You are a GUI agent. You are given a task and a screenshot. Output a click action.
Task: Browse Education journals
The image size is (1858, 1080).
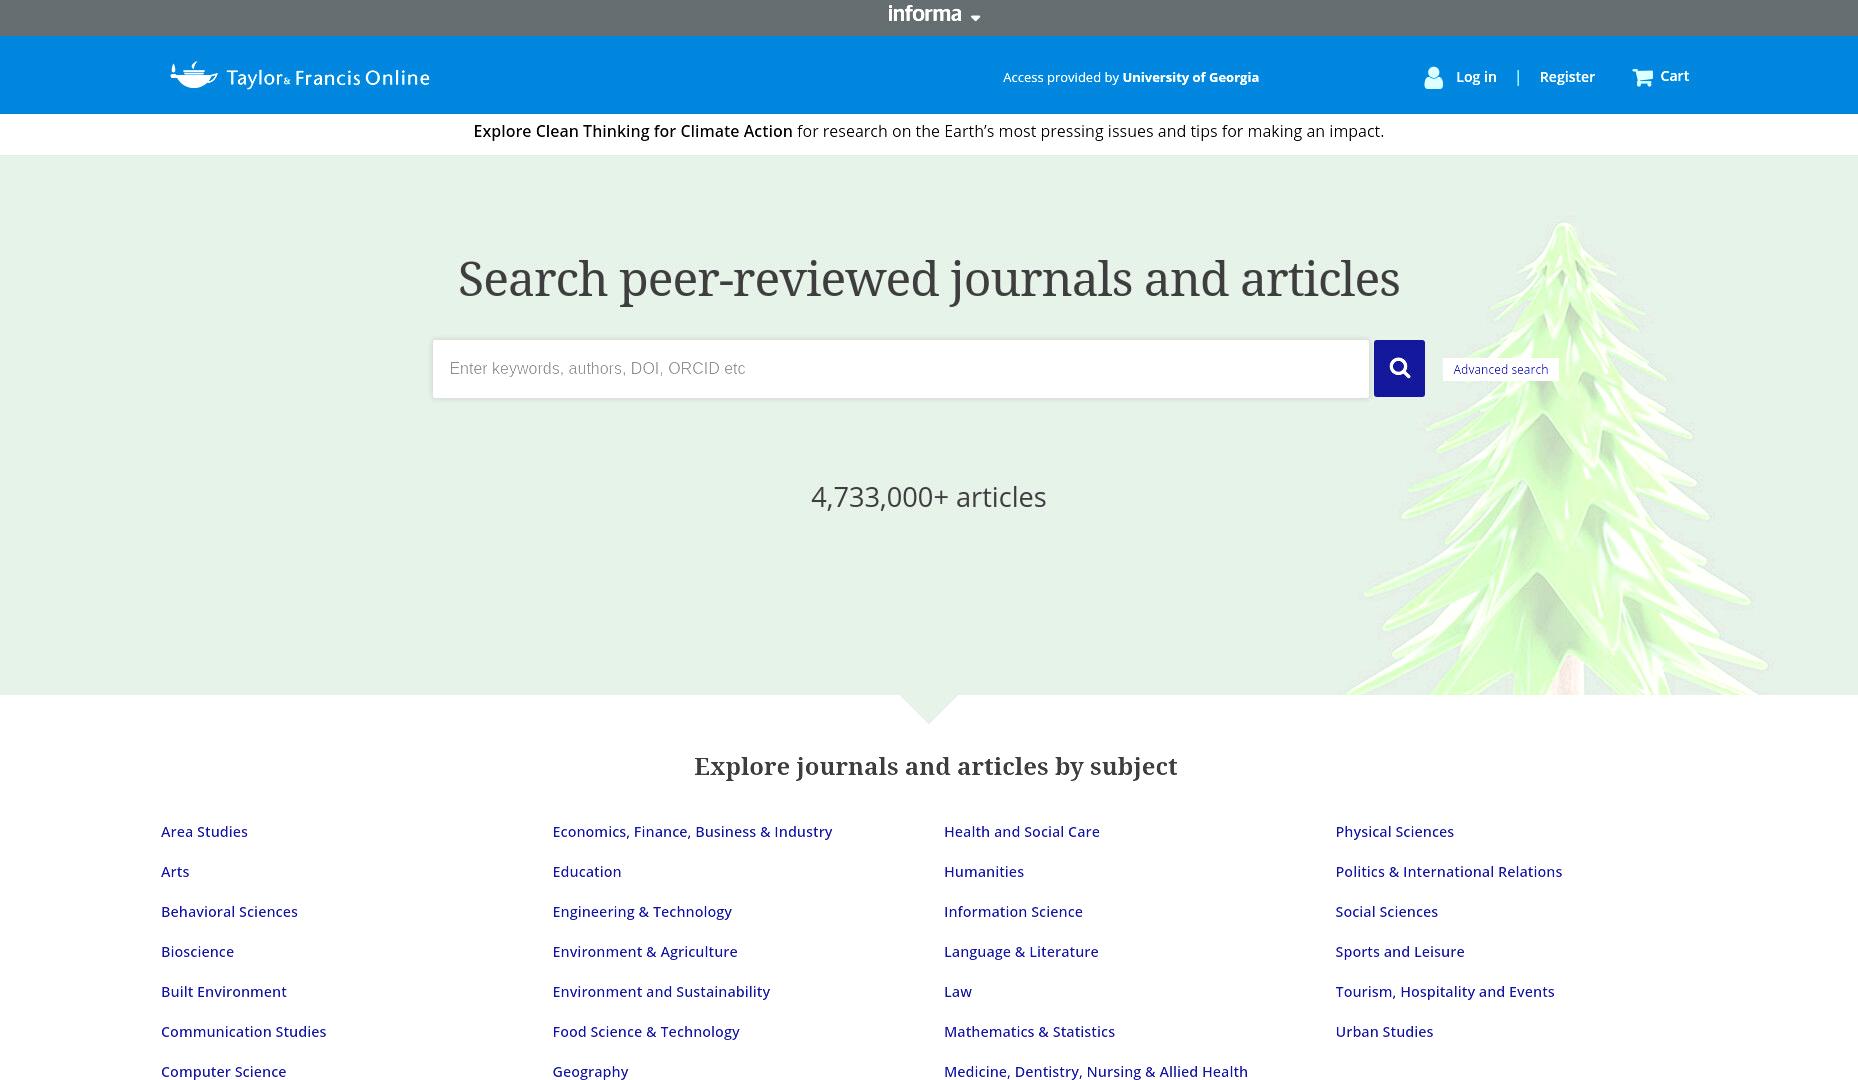point(586,871)
